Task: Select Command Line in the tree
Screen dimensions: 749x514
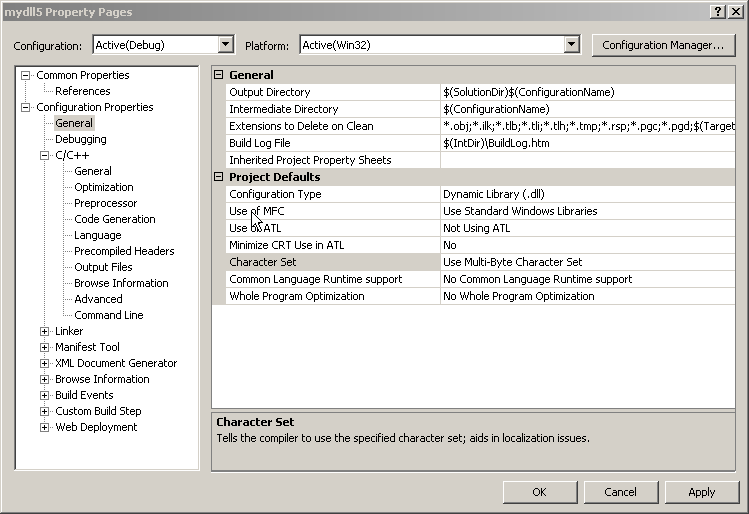Action: 109,315
